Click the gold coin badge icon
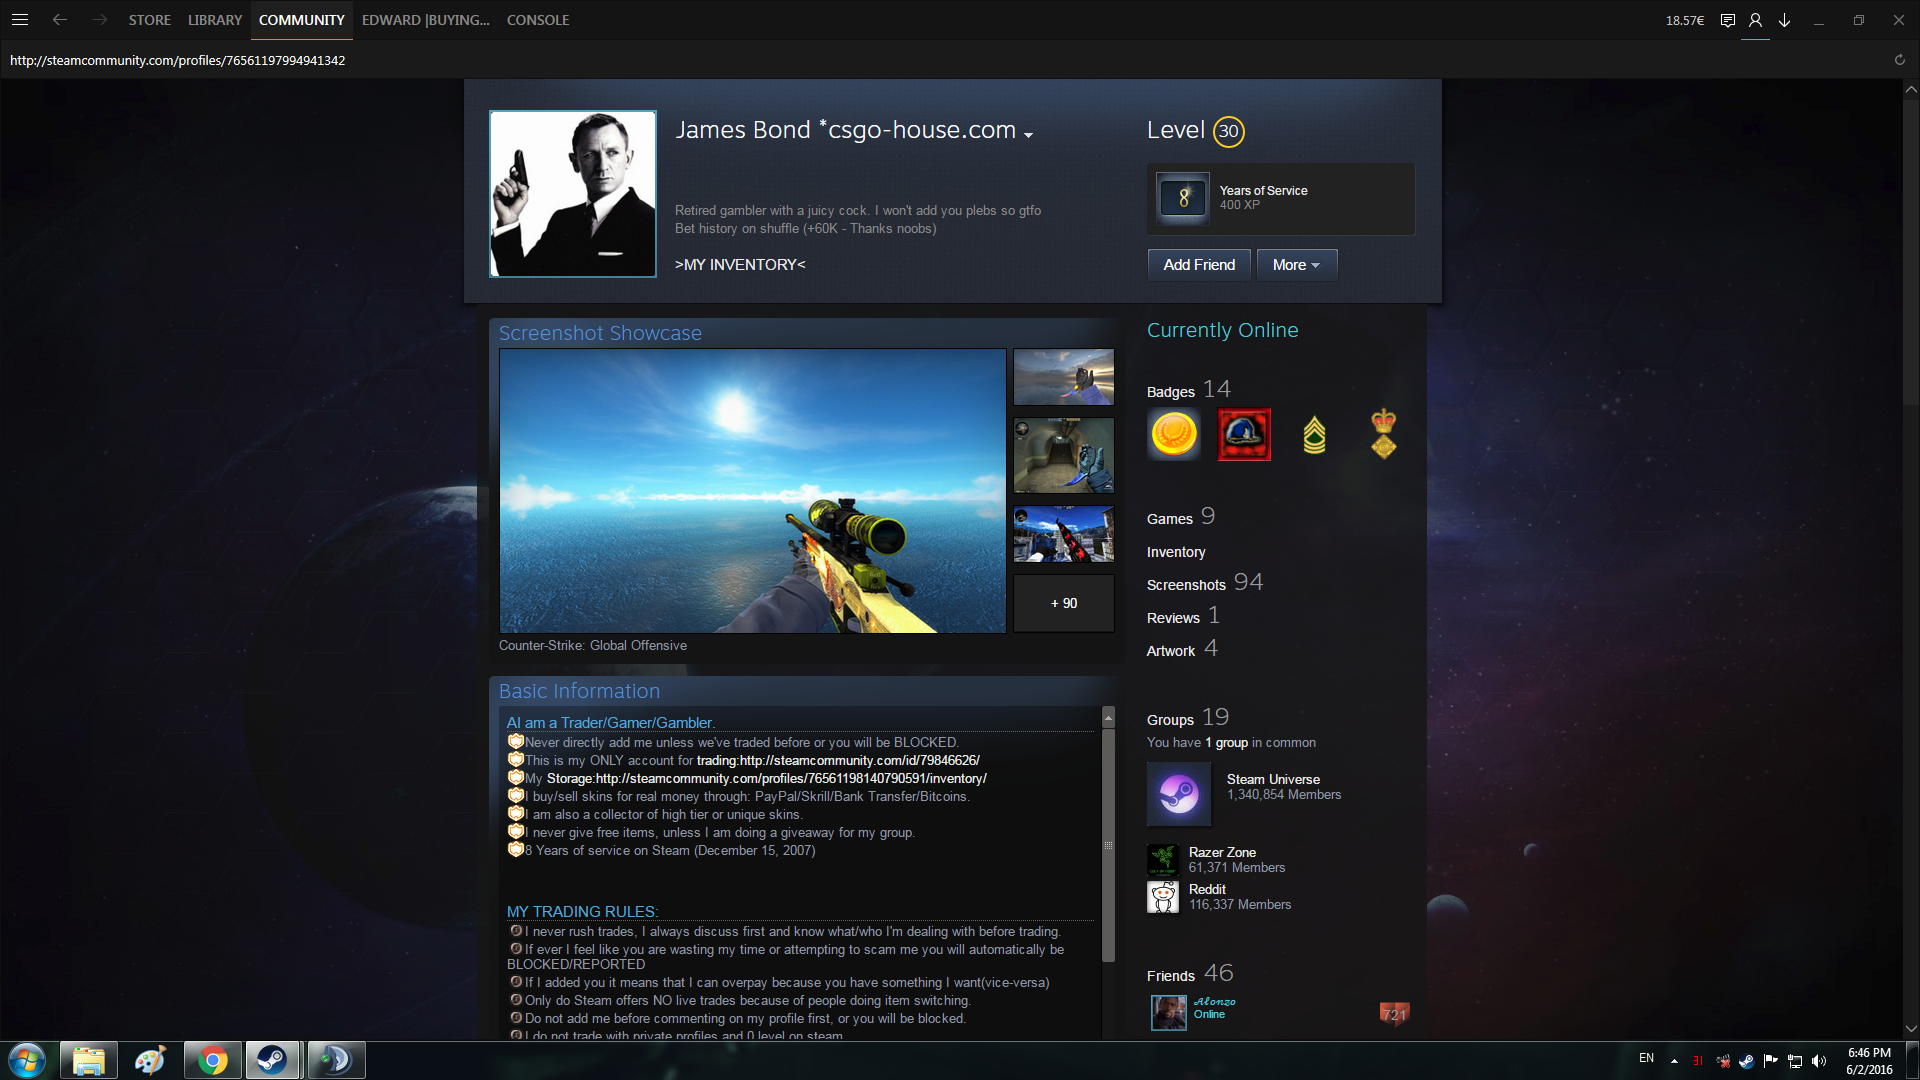 coord(1174,435)
